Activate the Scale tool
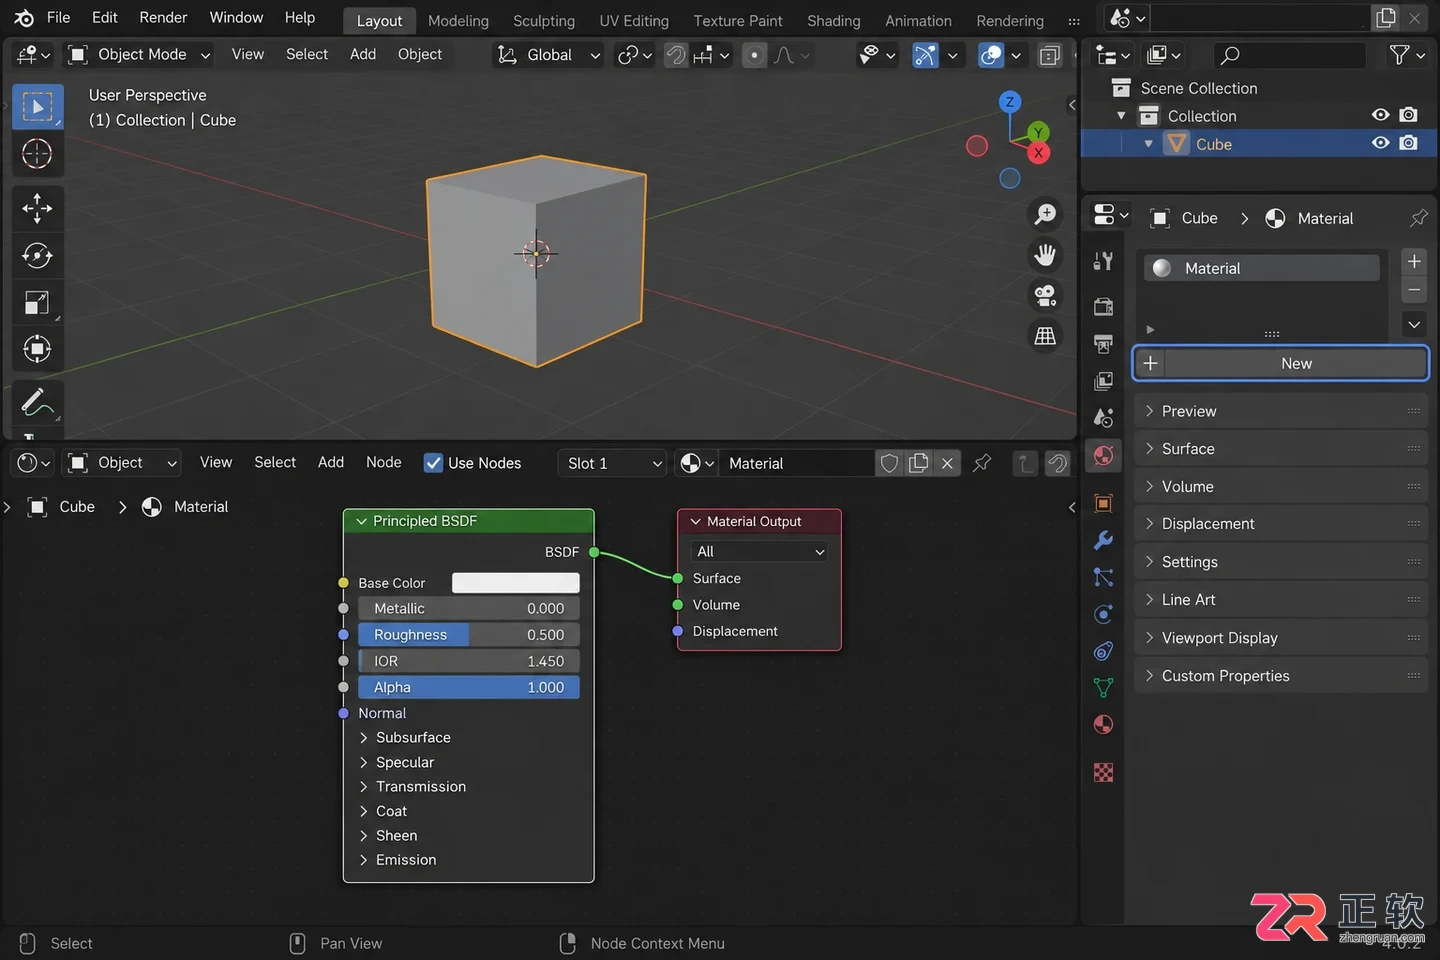Image resolution: width=1440 pixels, height=960 pixels. [x=37, y=302]
